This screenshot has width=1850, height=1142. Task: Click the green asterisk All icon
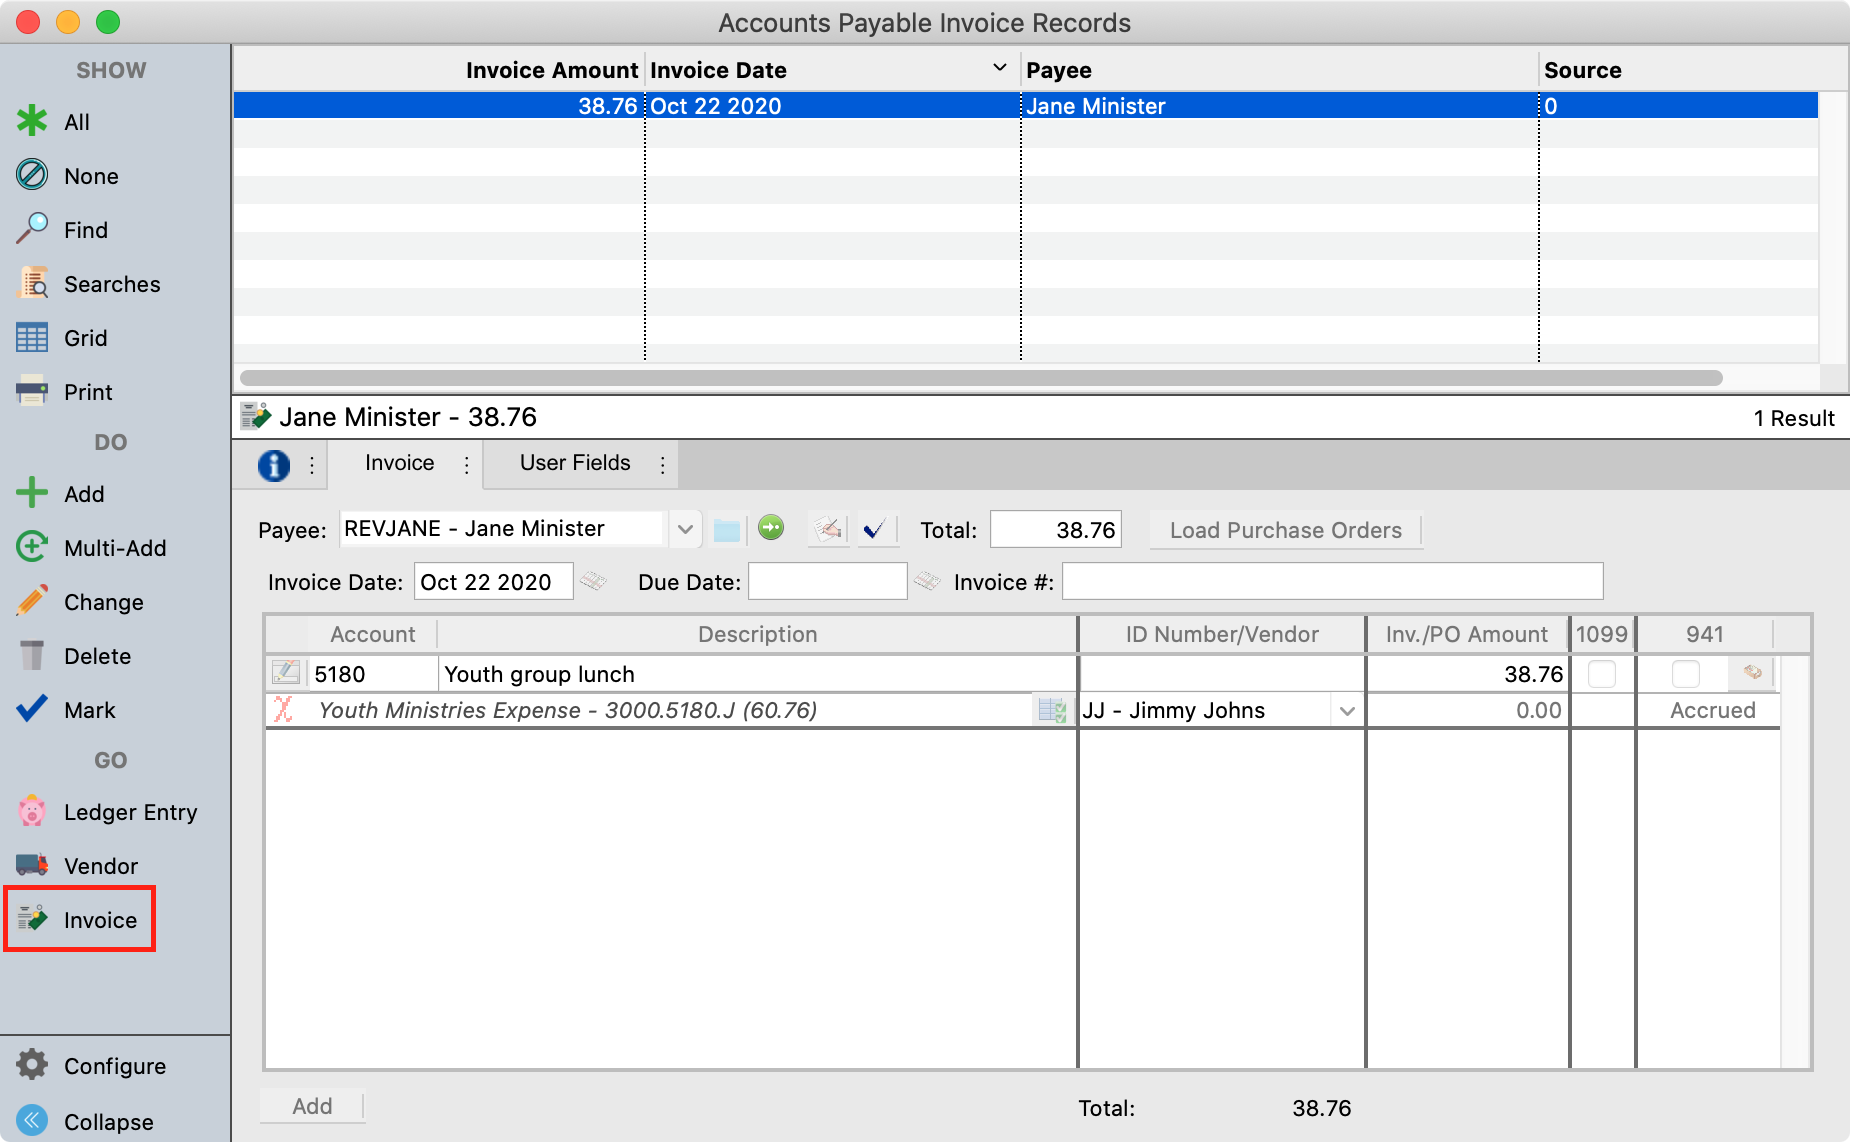pyautogui.click(x=32, y=121)
